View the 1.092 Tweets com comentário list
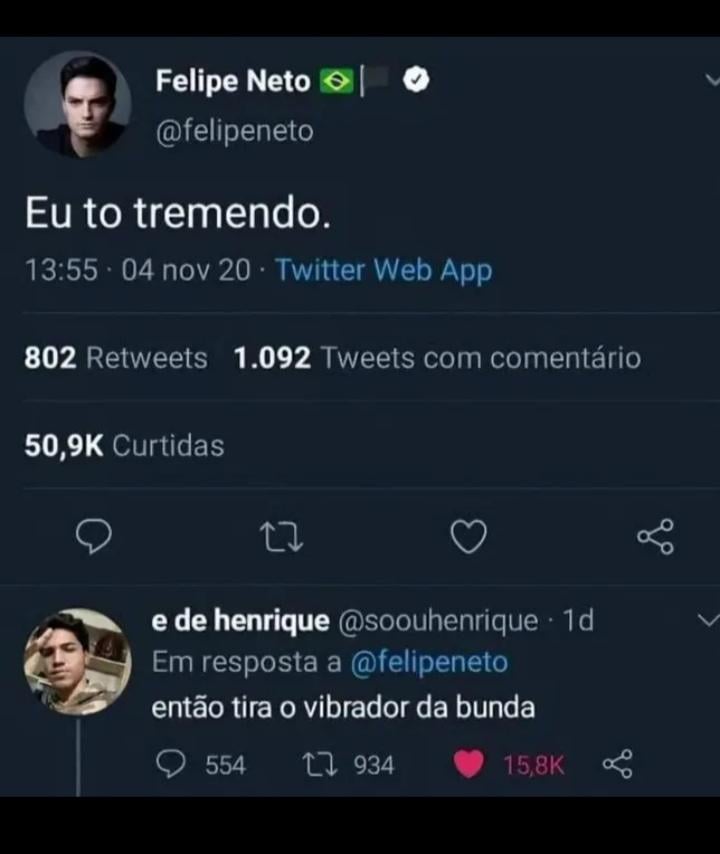 437,358
